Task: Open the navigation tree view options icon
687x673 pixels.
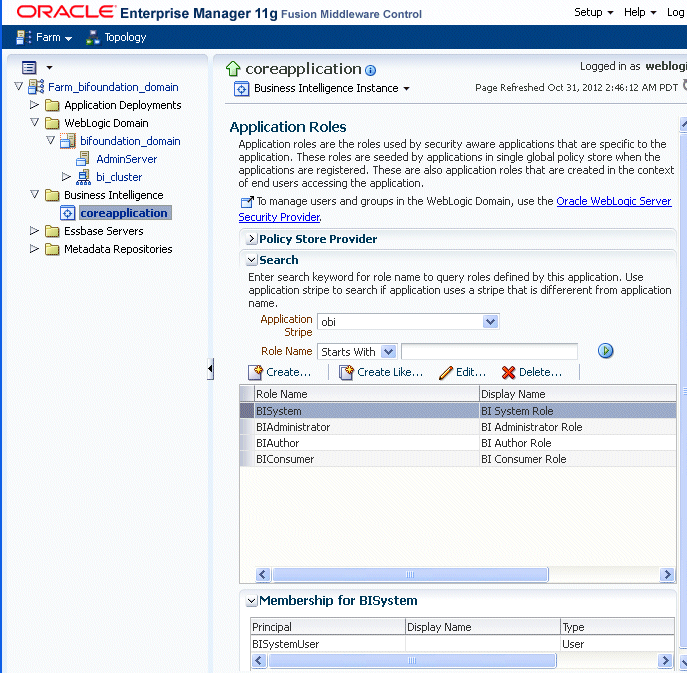Action: click(x=29, y=67)
